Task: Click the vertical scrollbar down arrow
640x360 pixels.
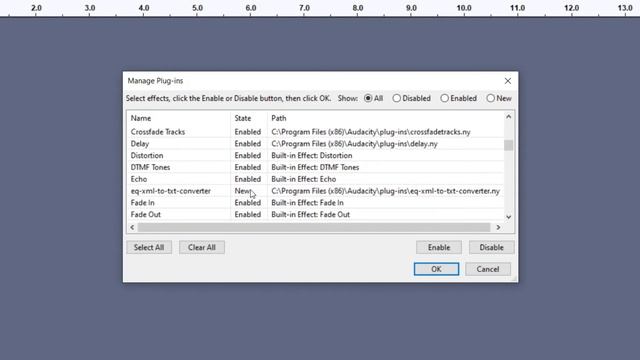Action: click(509, 217)
